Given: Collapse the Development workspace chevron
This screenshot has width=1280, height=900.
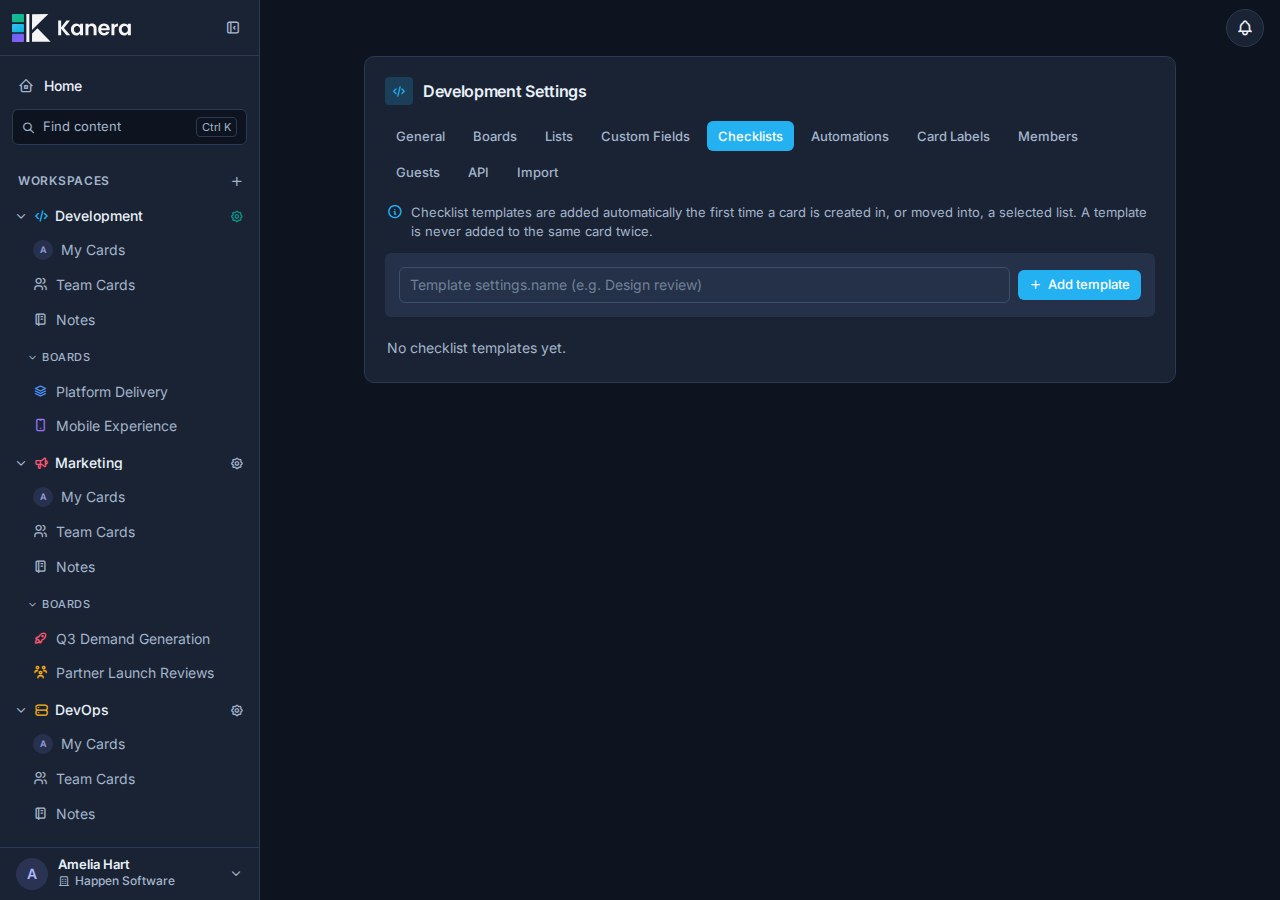Looking at the screenshot, I should 21,216.
